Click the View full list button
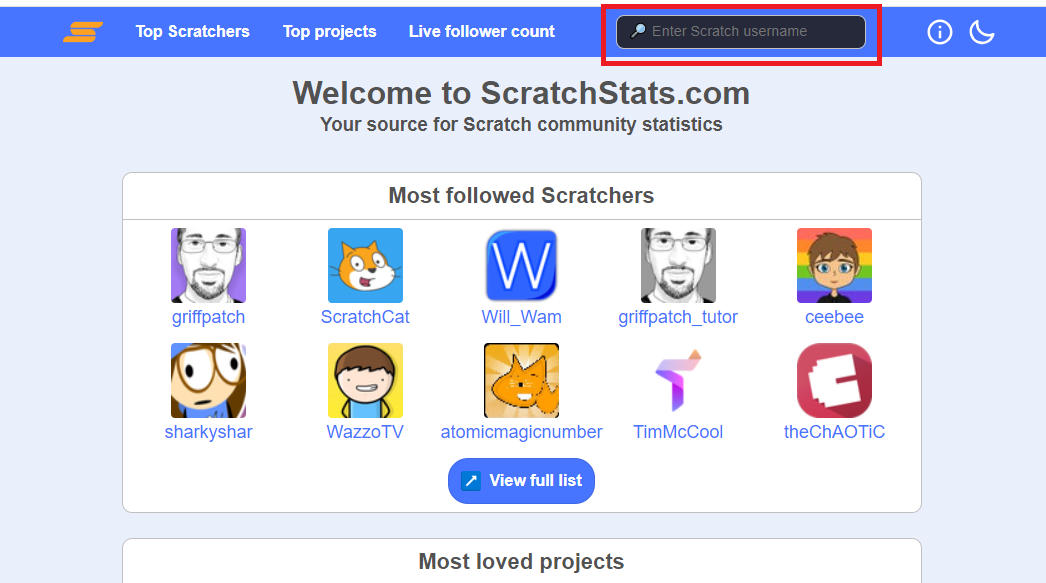The height and width of the screenshot is (583, 1046). point(521,481)
